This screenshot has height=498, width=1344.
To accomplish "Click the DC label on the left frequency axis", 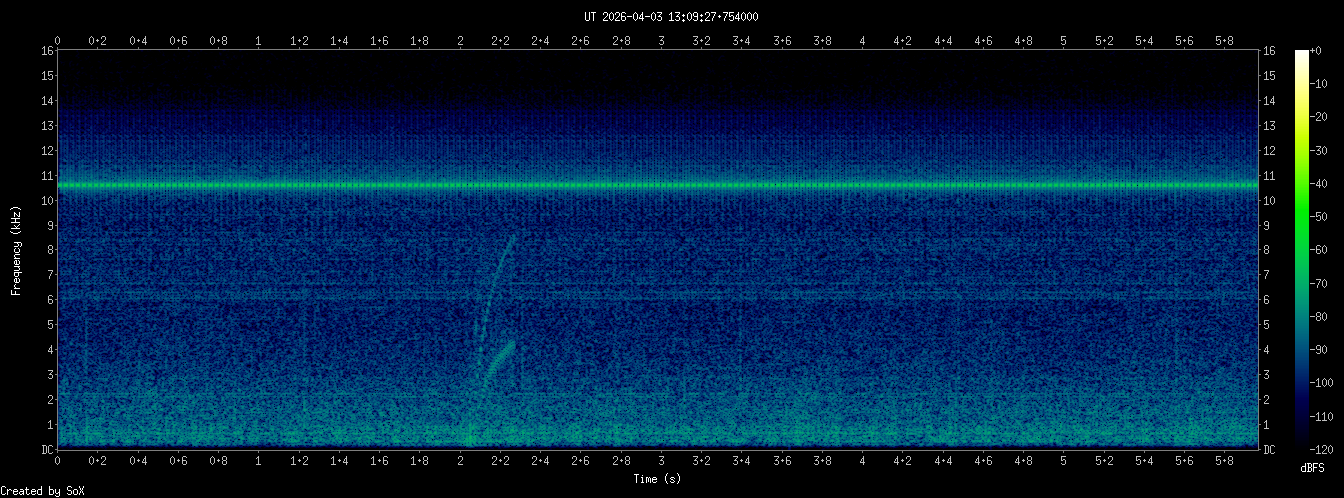I will point(47,449).
